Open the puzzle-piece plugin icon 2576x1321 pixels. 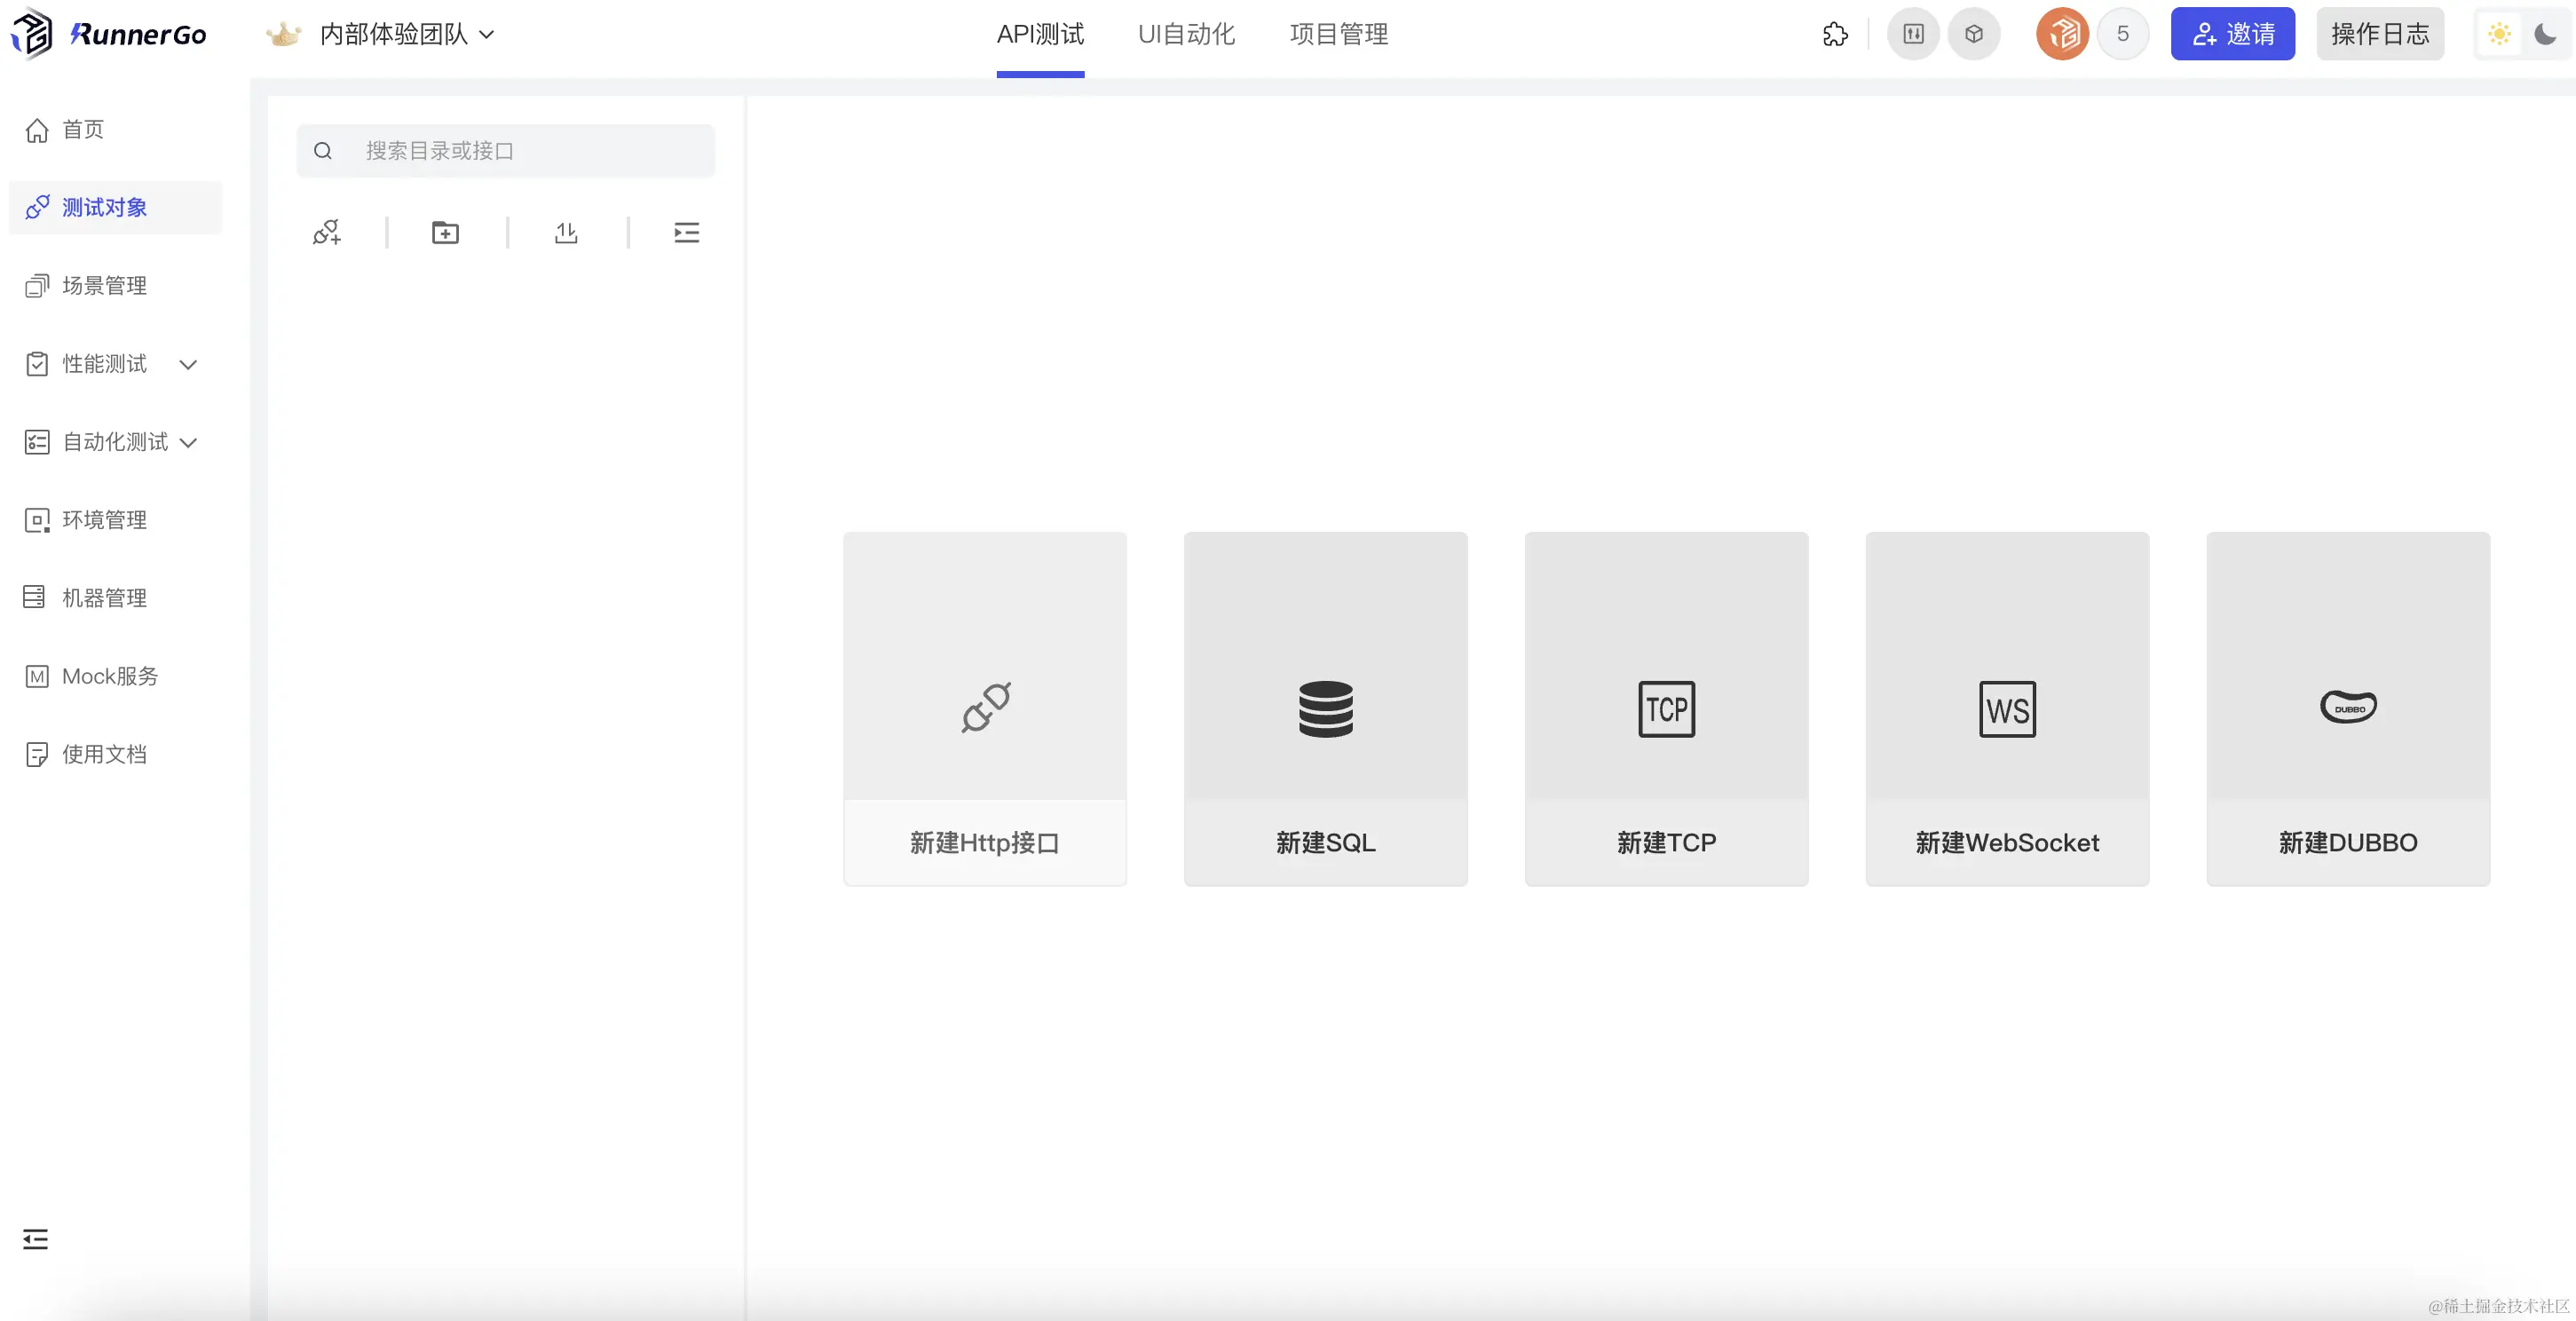tap(1835, 34)
